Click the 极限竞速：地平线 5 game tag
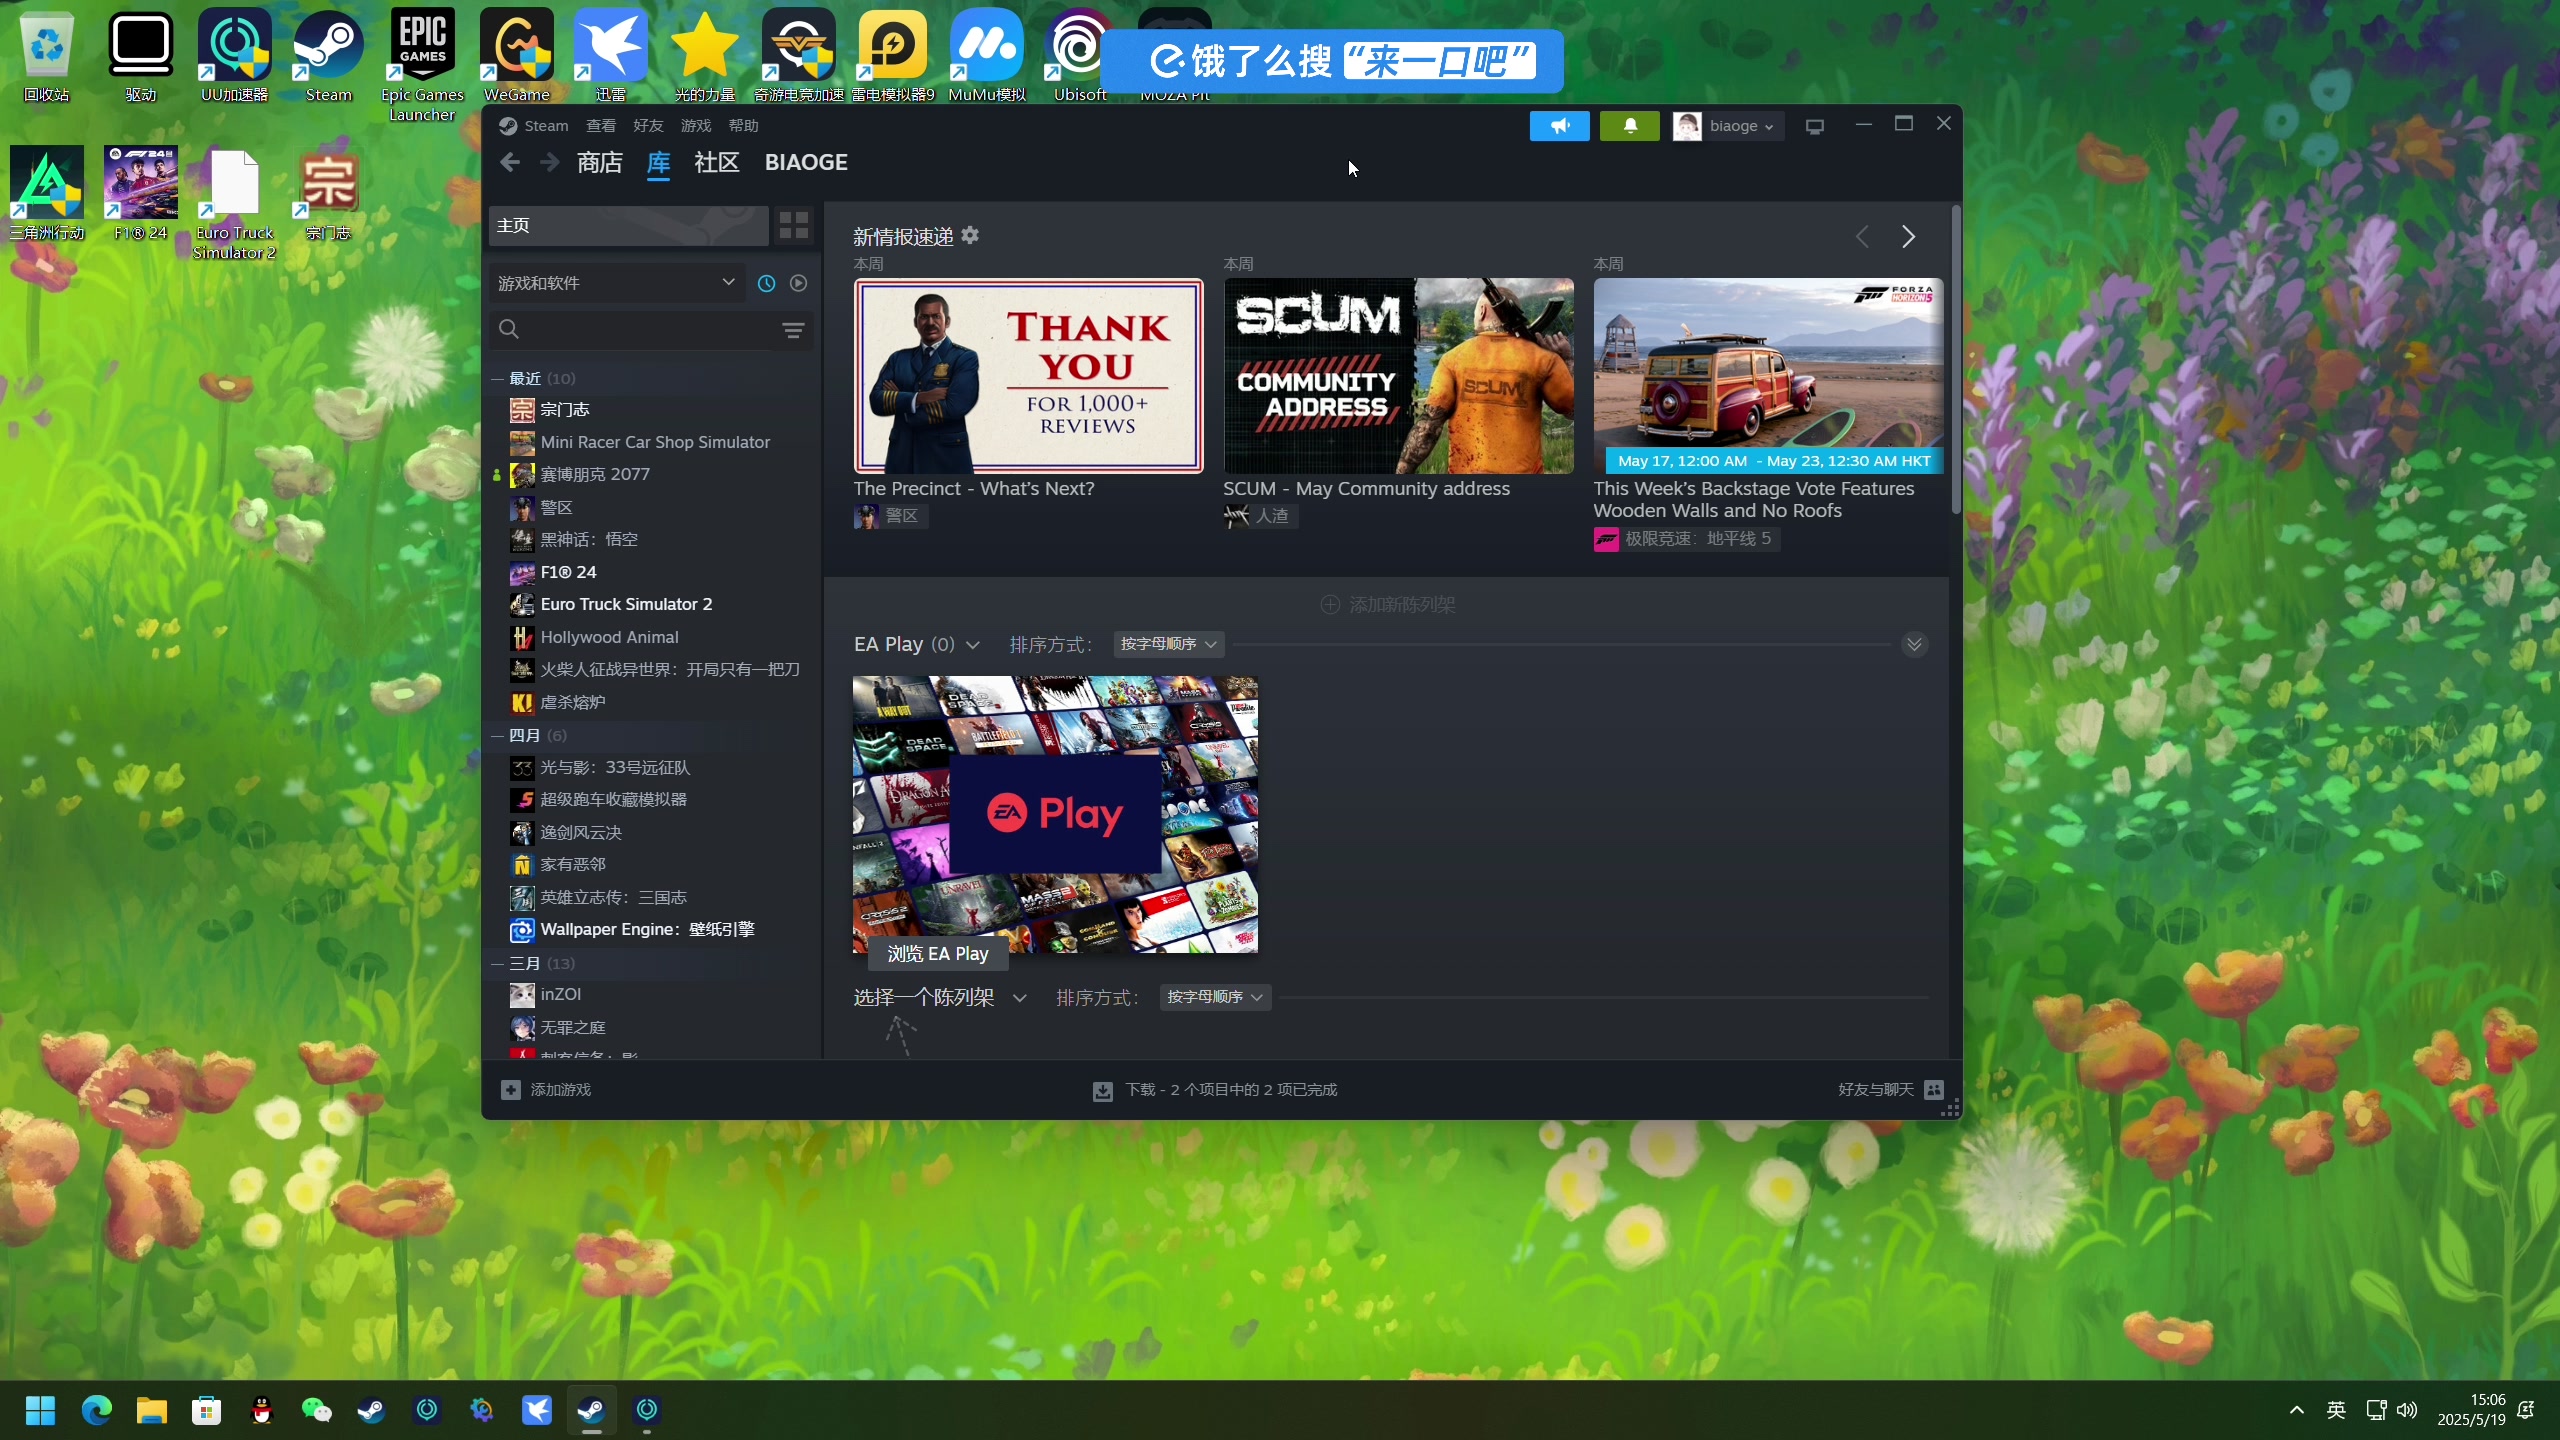The image size is (2560, 1440). click(x=1686, y=539)
